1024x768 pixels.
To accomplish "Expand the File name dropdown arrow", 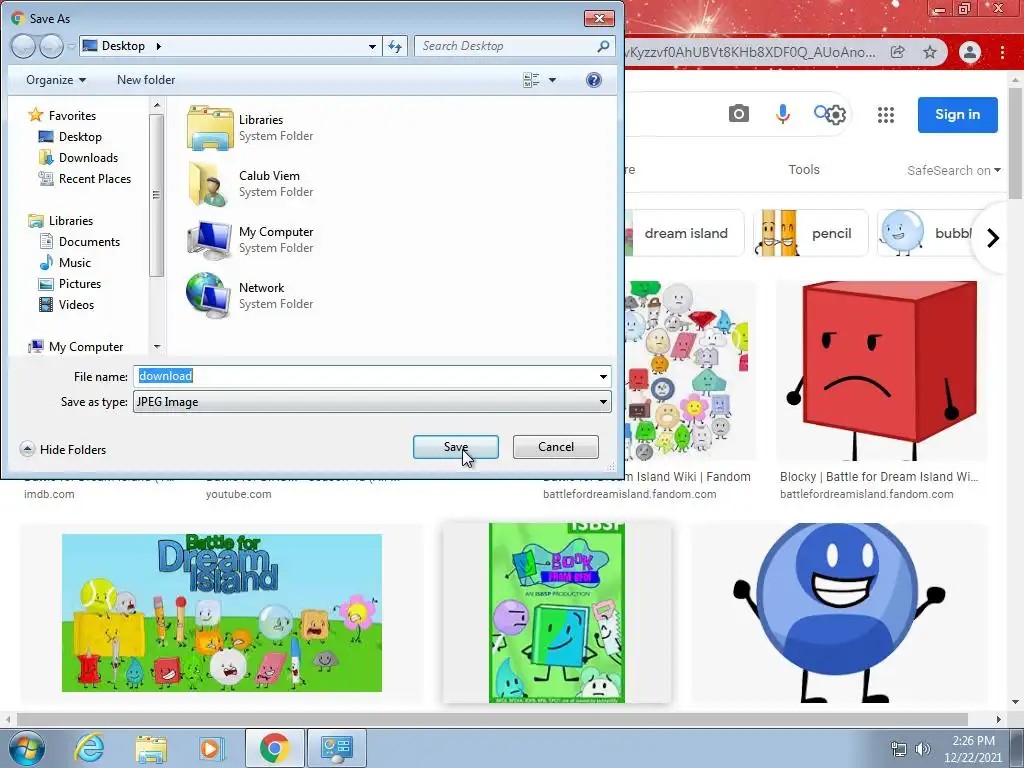I will pos(603,377).
